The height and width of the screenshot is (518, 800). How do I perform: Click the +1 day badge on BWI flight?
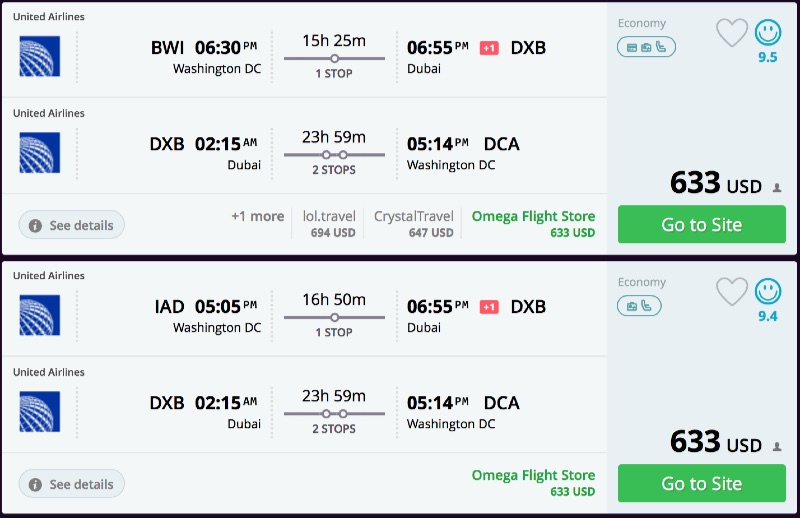489,48
